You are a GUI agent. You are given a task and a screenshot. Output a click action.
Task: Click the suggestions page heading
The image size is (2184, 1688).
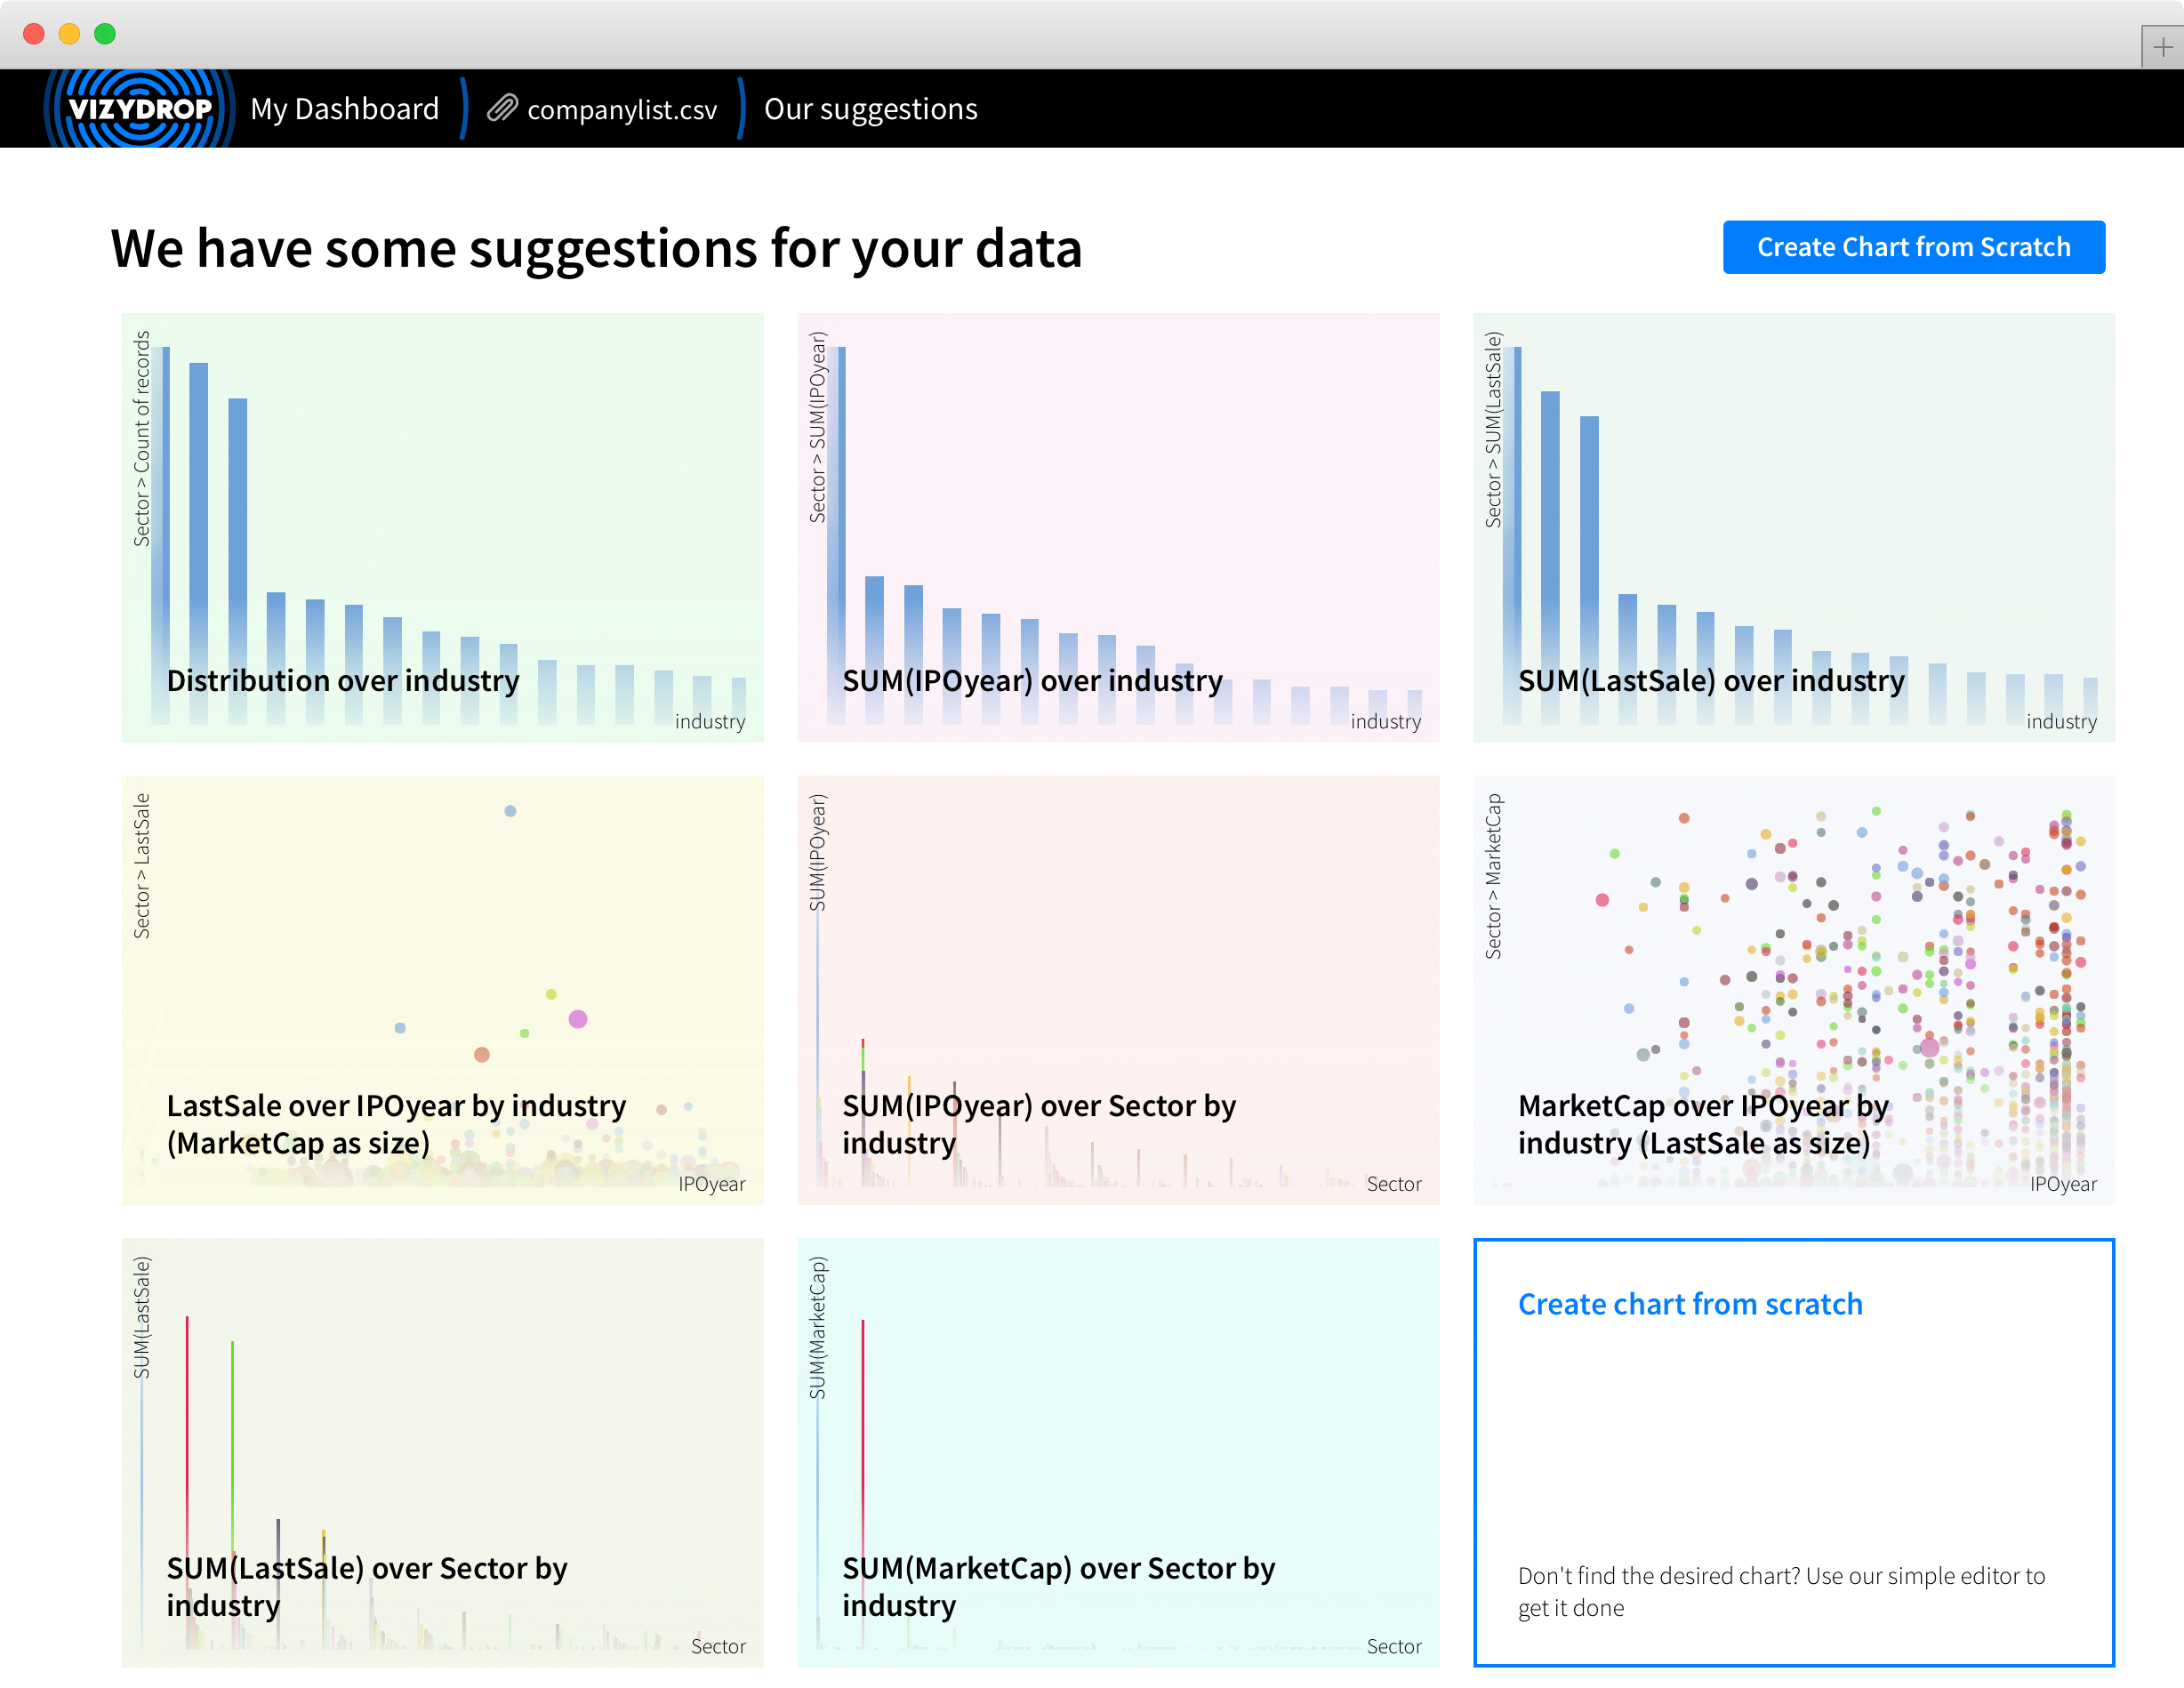(596, 248)
